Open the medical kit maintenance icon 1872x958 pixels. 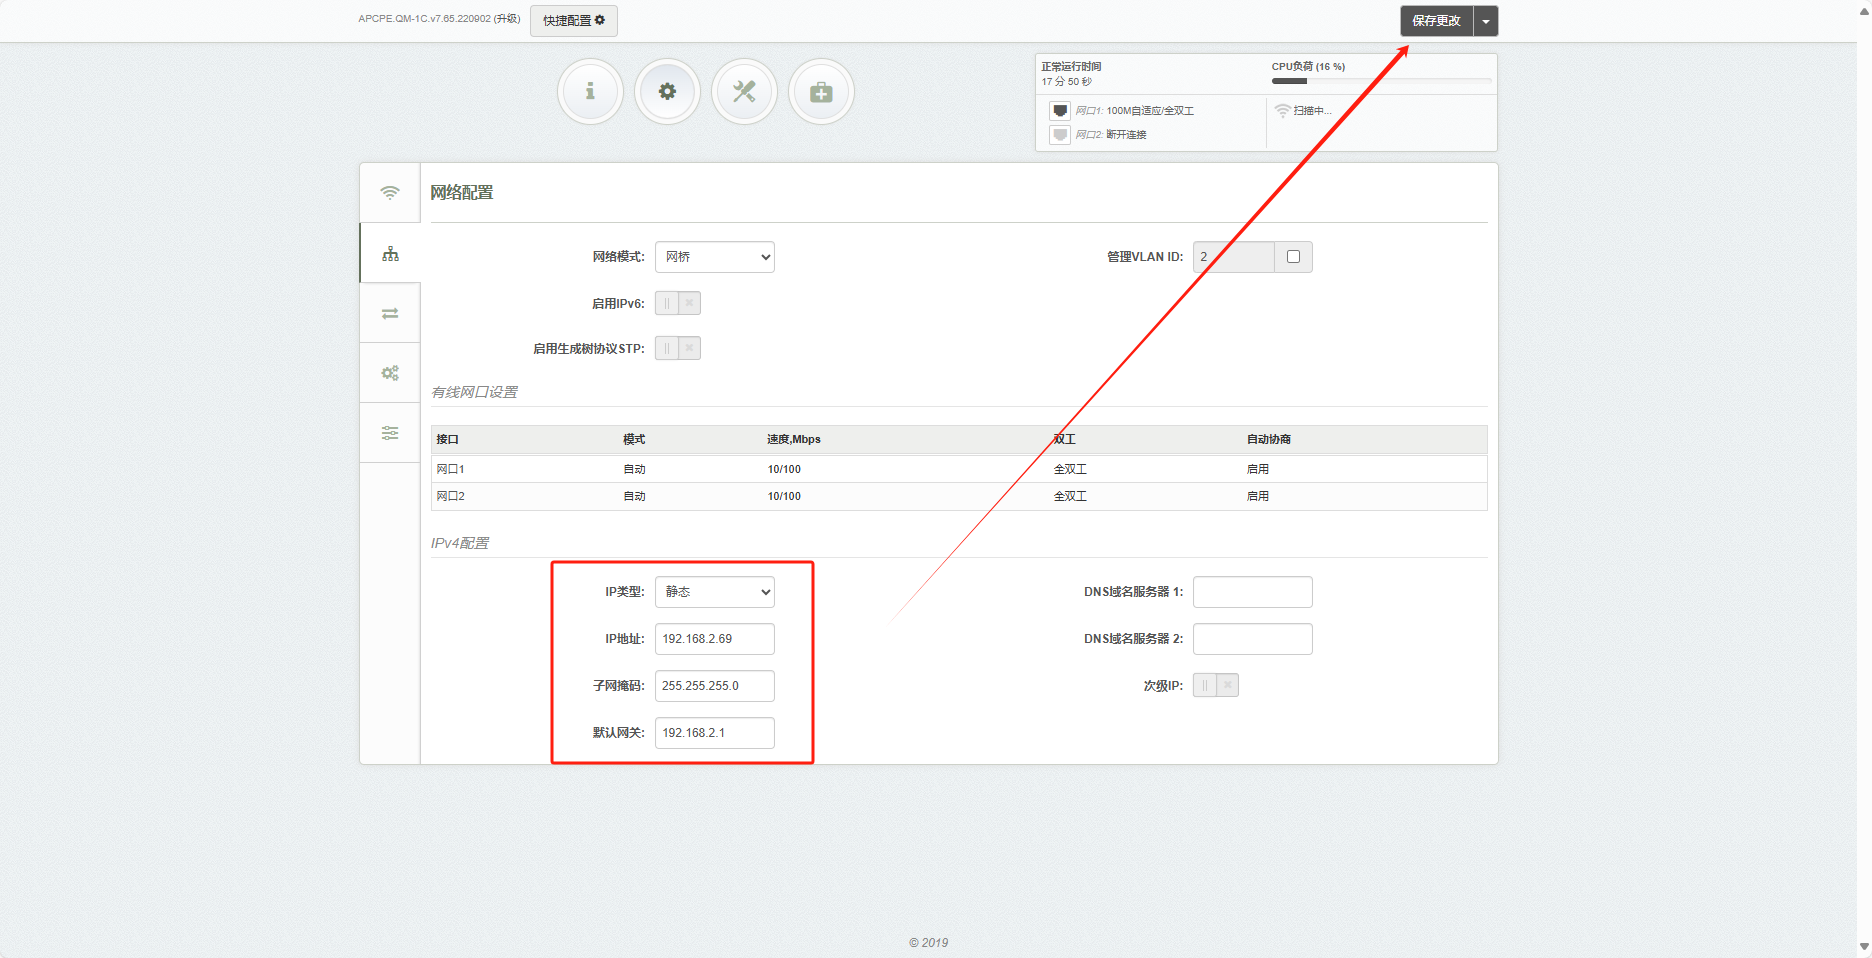821,92
